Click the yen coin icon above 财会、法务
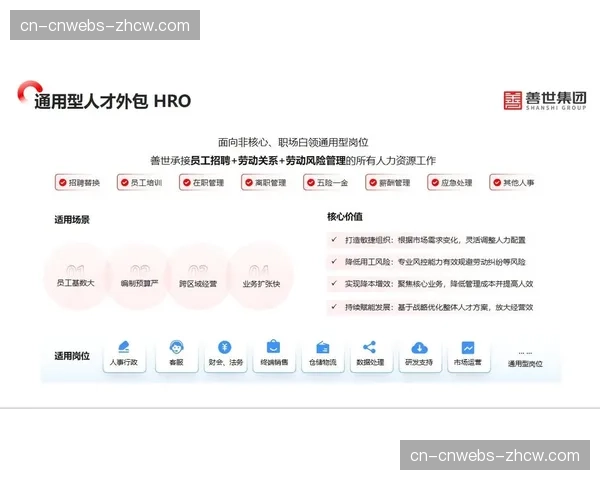 click(x=225, y=347)
